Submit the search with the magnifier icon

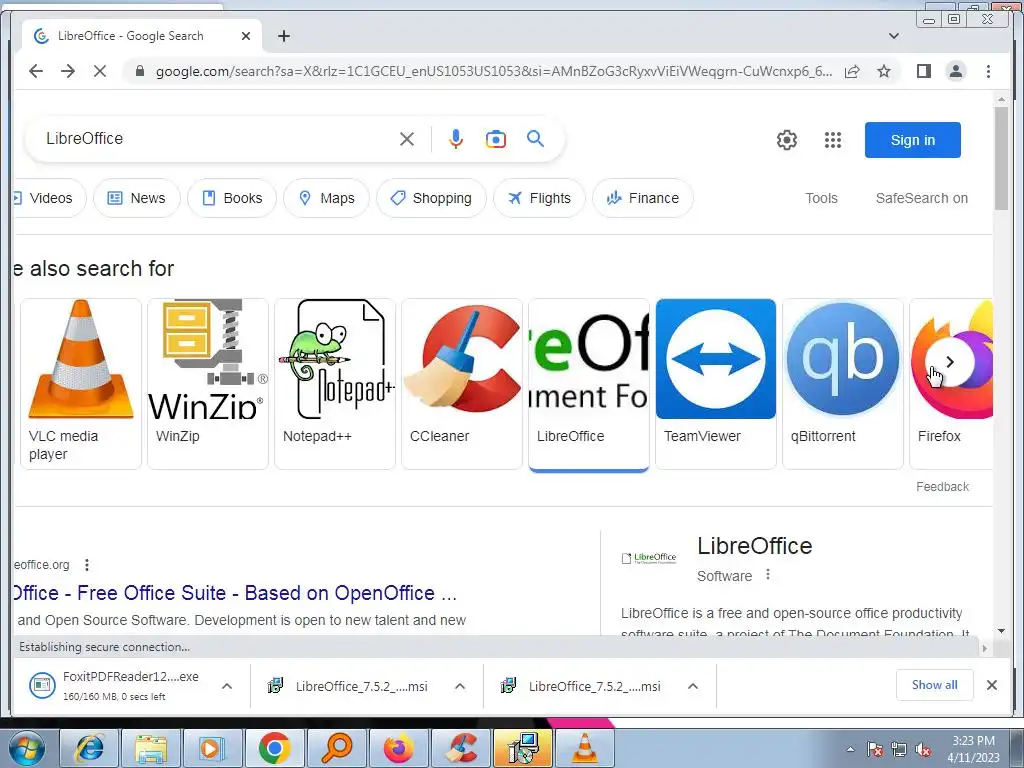[536, 138]
